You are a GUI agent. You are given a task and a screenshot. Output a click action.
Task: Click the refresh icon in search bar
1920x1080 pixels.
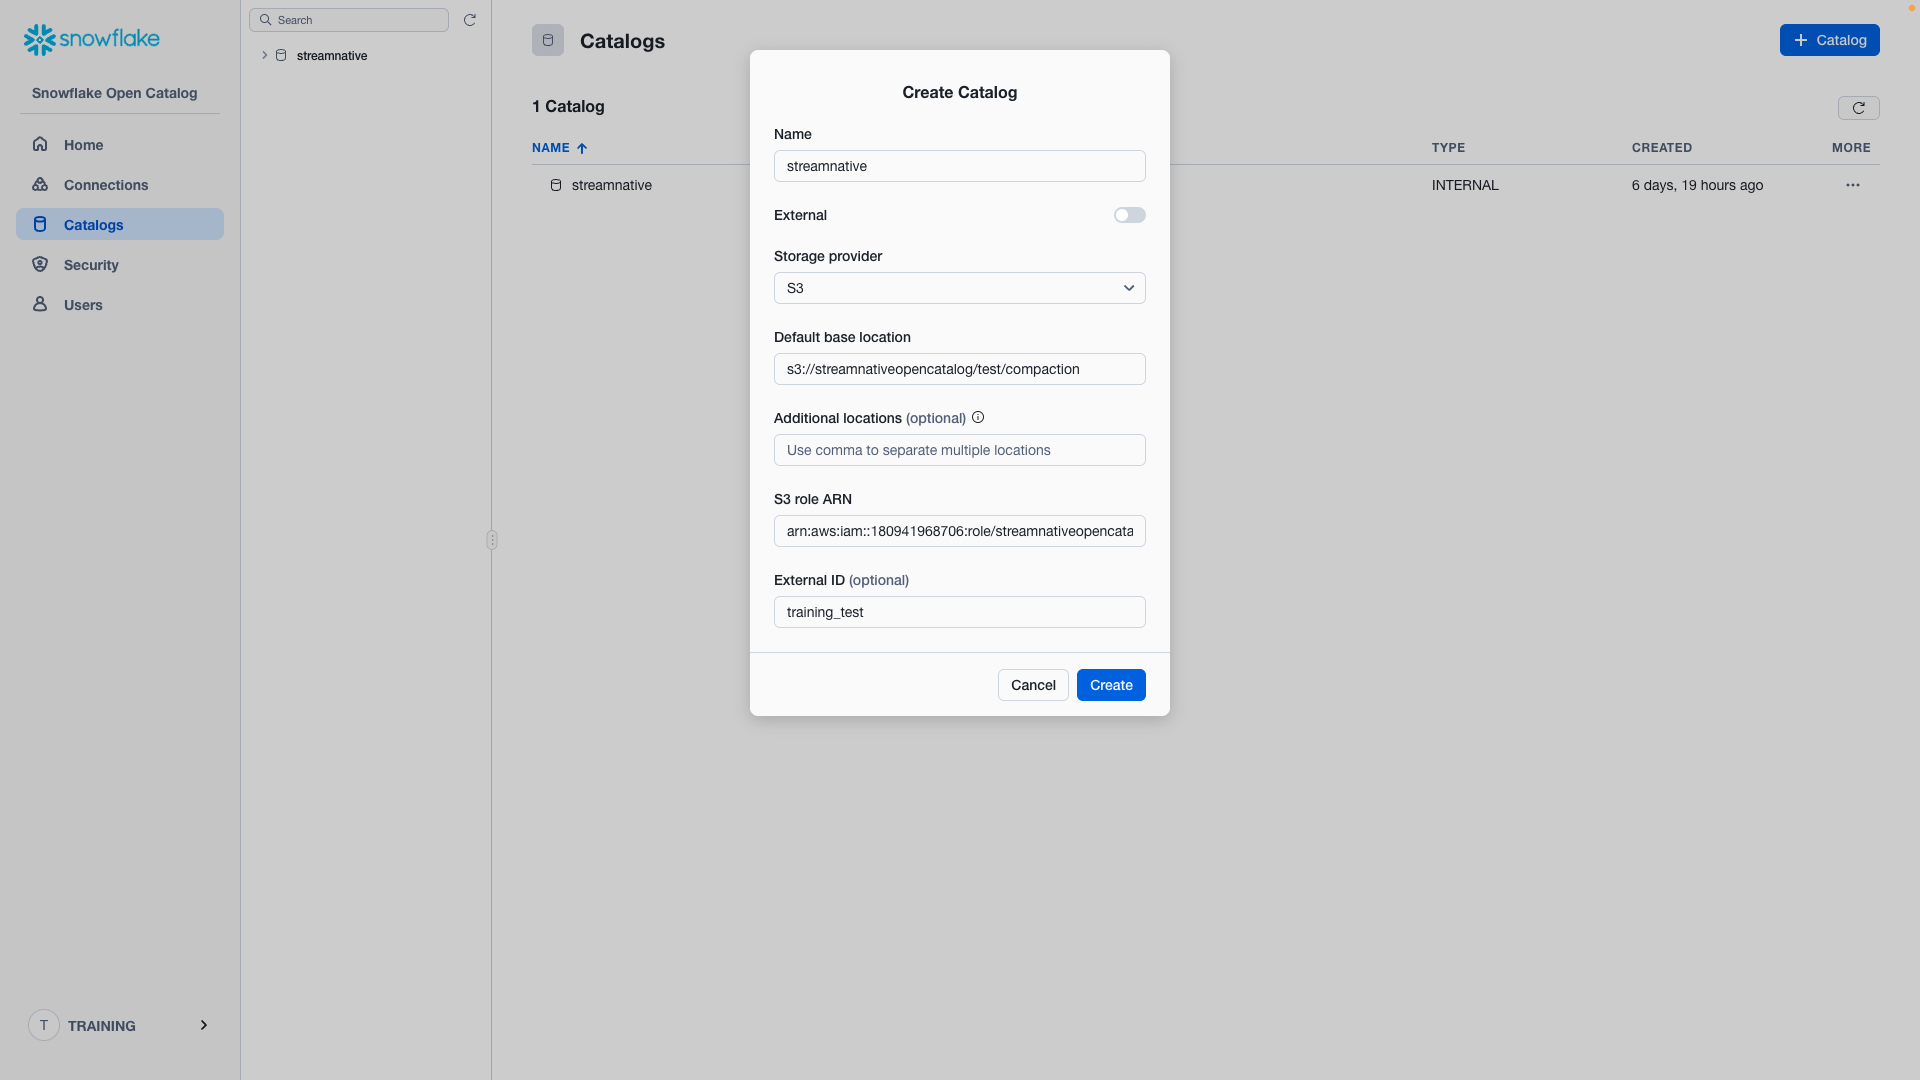click(469, 20)
